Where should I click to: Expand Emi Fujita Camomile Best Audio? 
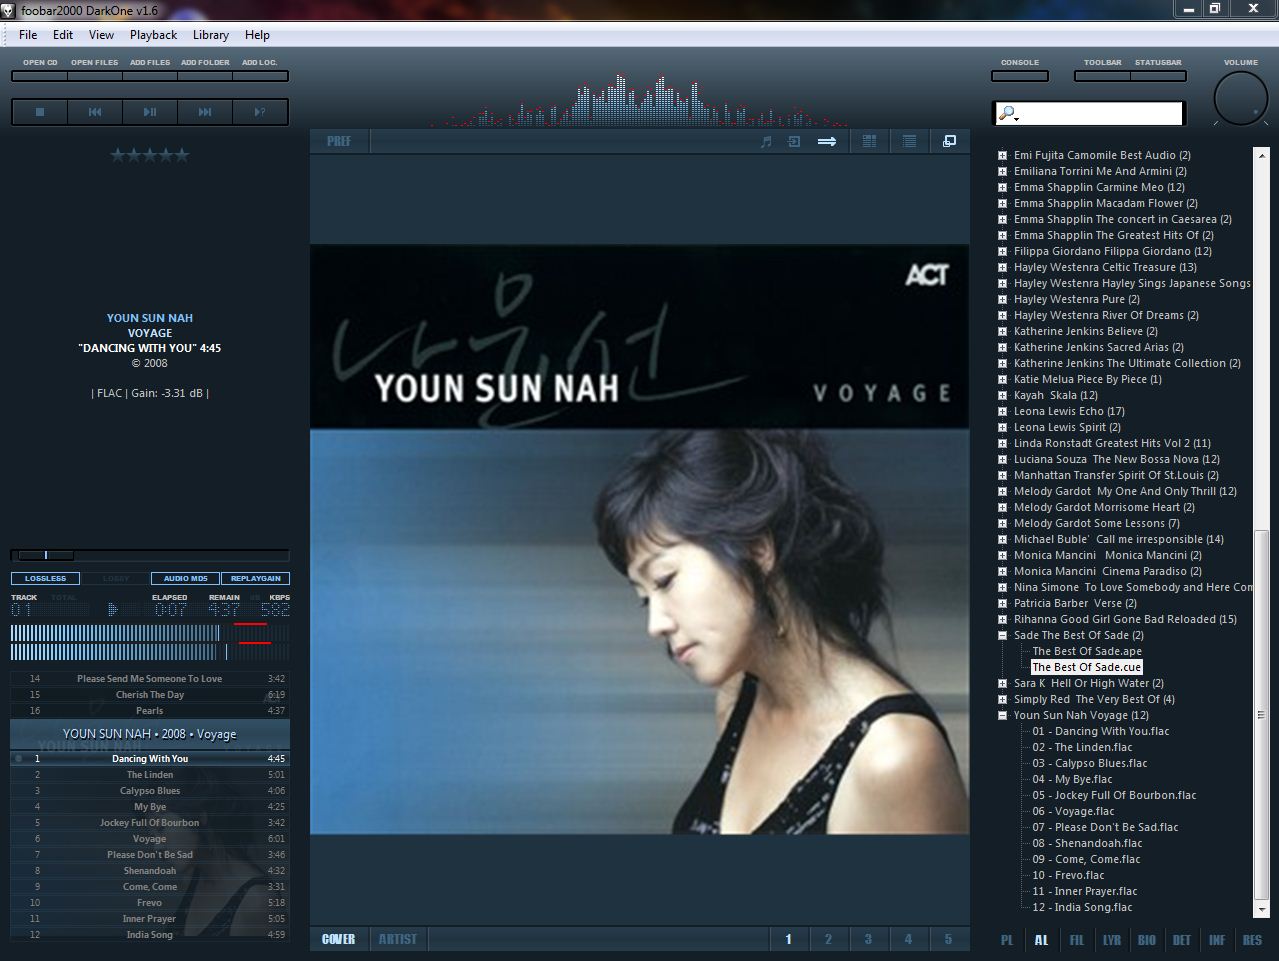1002,155
